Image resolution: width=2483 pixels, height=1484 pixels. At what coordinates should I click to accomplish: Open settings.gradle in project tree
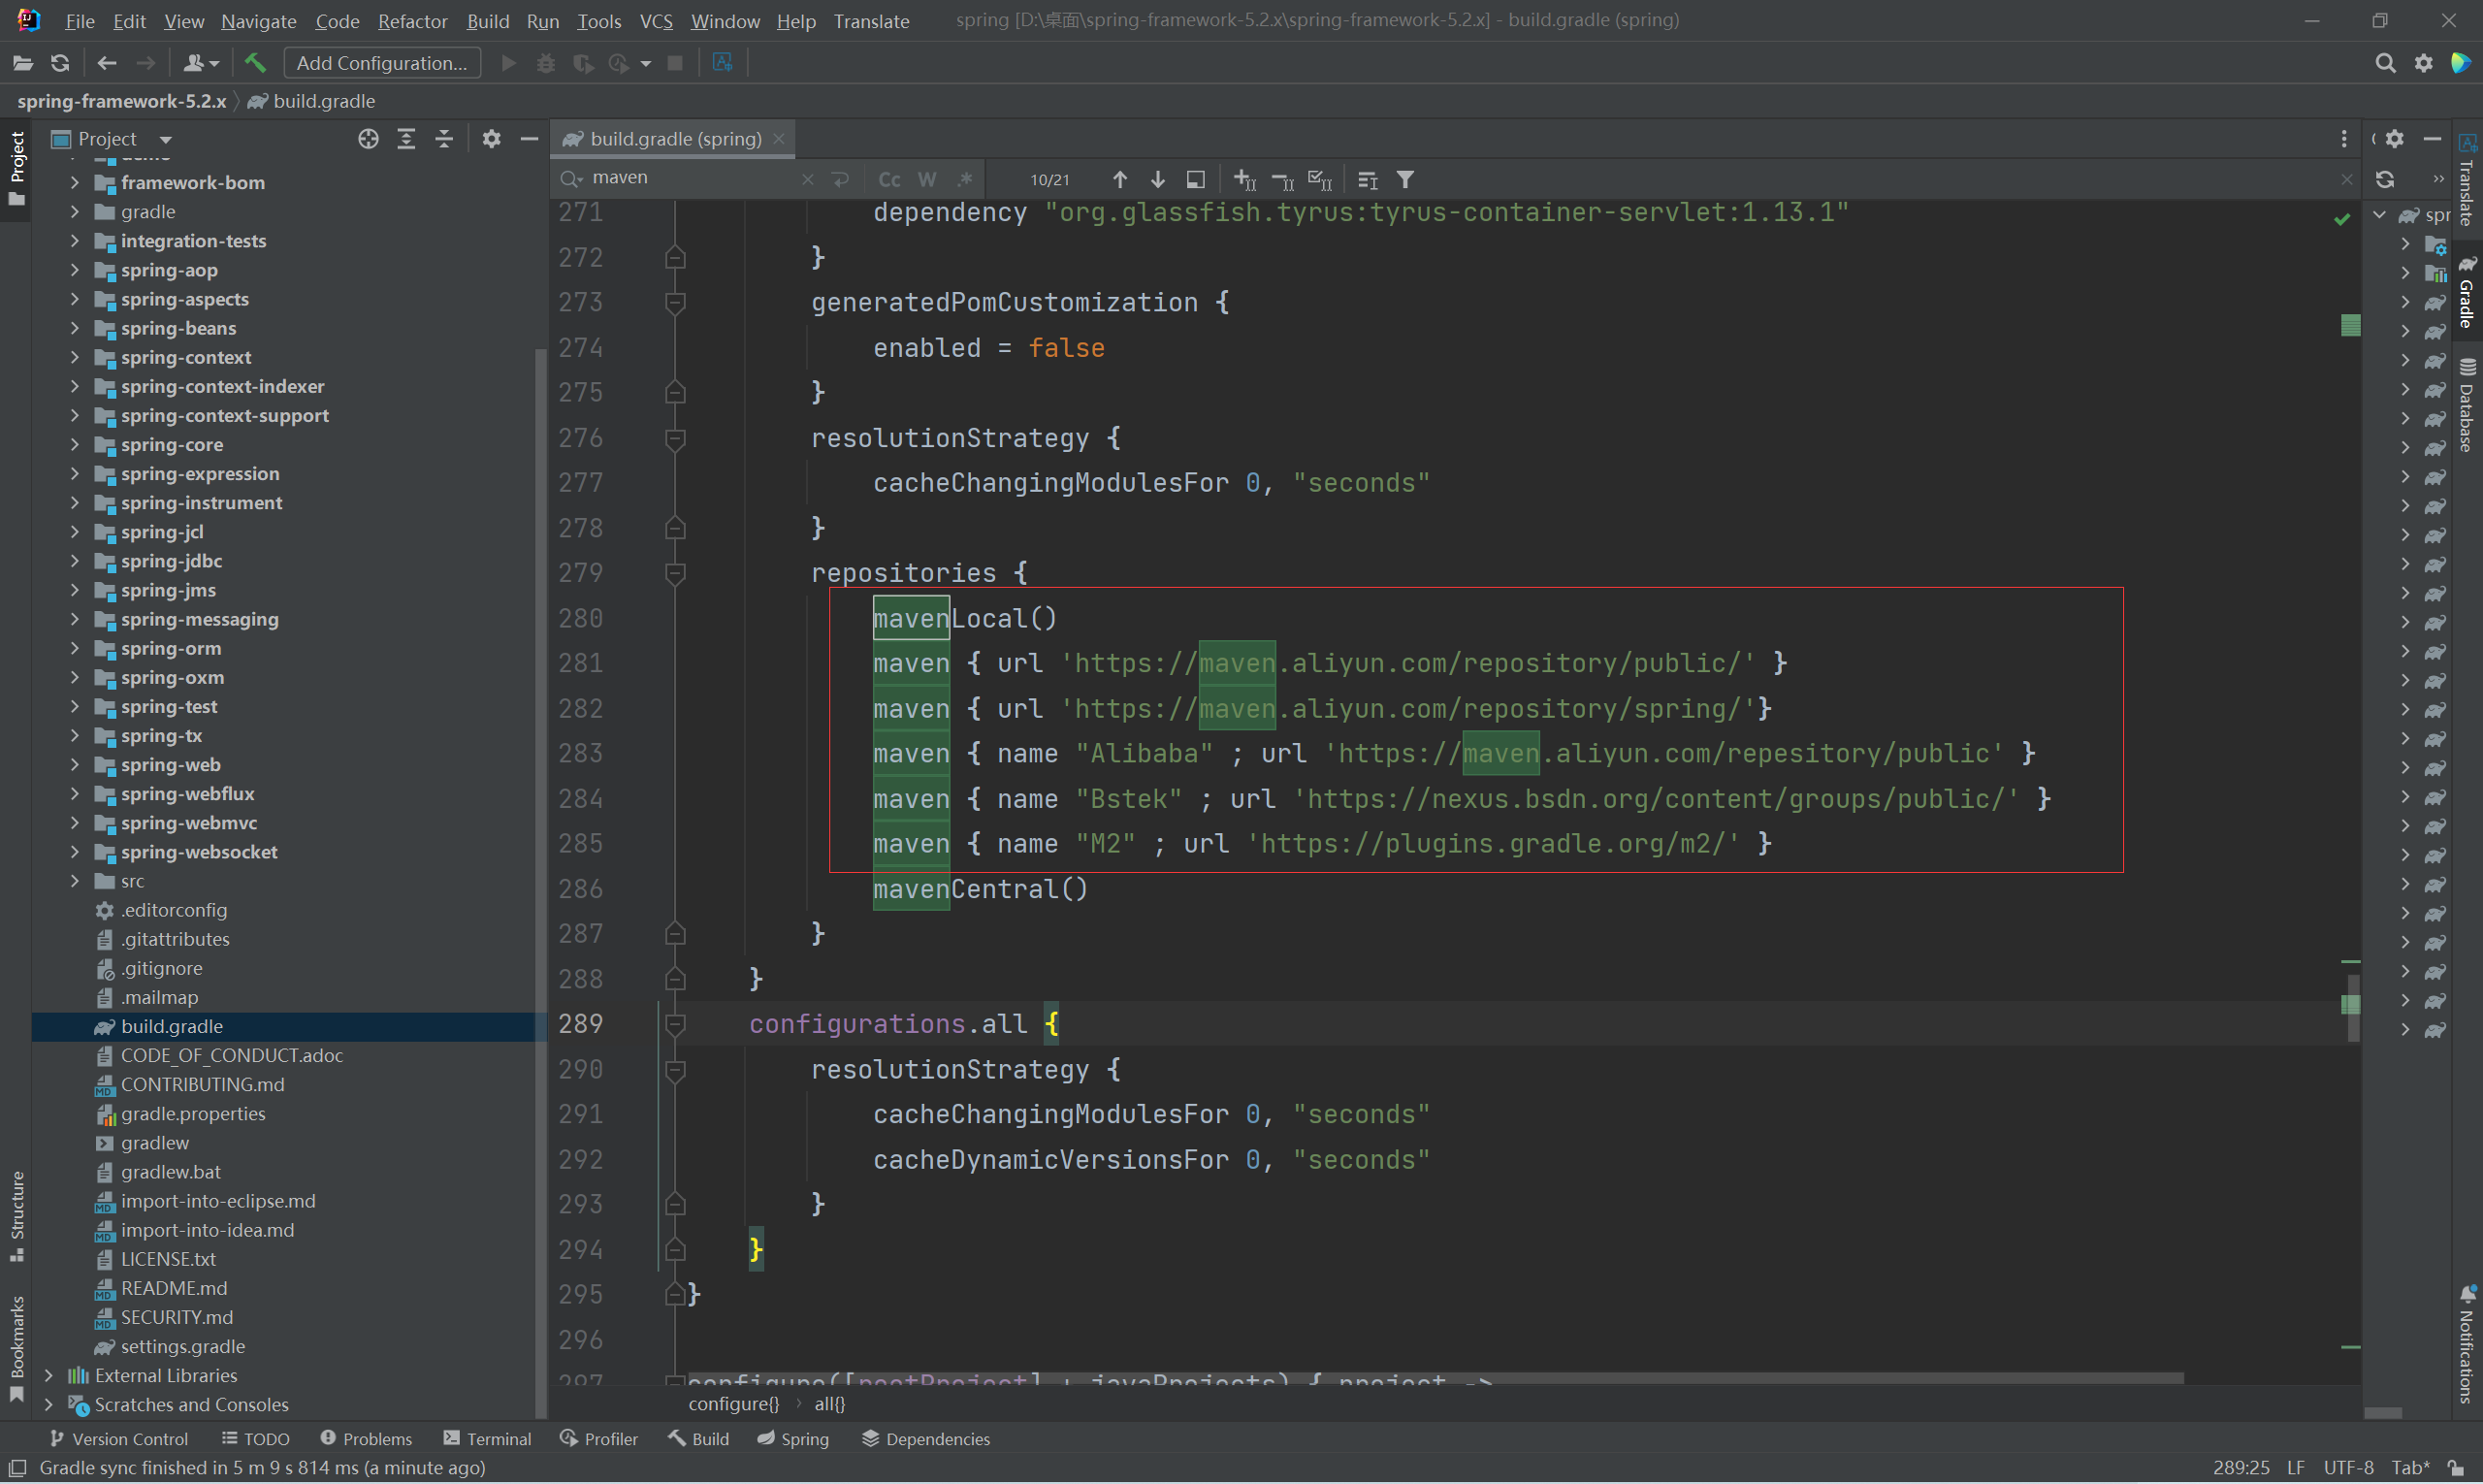click(x=182, y=1347)
